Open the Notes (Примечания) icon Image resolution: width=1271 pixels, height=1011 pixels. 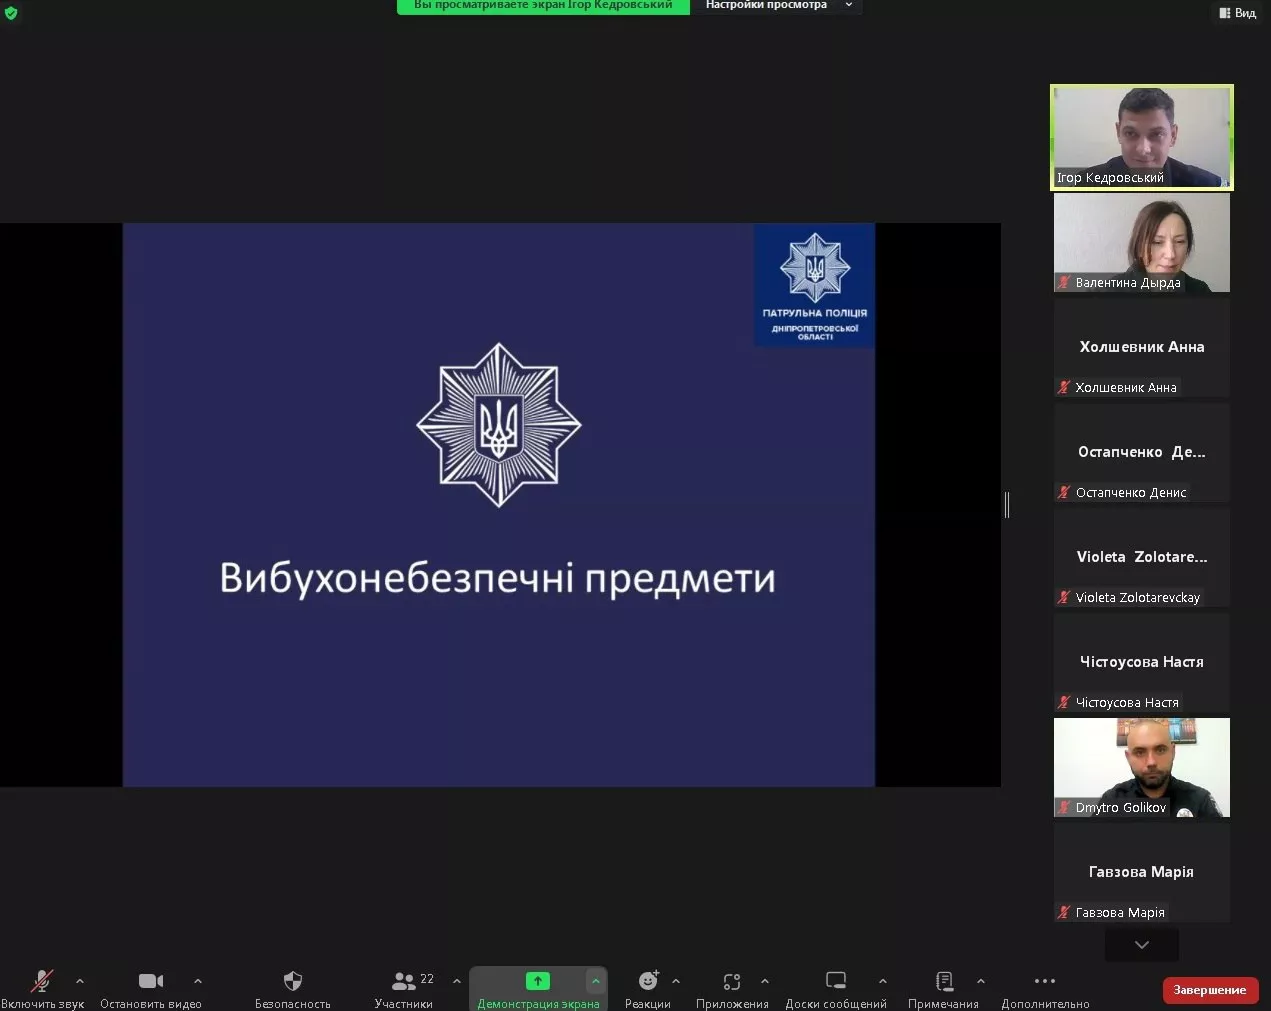943,981
